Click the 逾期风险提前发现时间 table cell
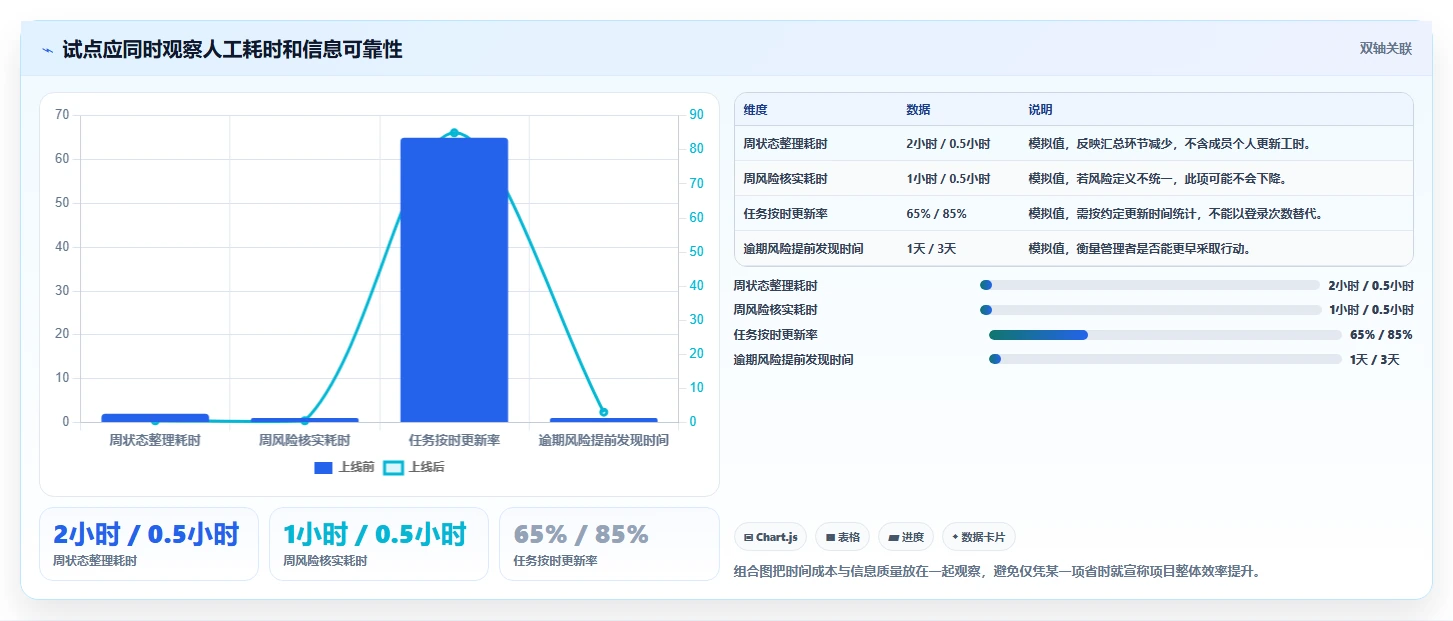The image size is (1453, 621). coord(803,248)
